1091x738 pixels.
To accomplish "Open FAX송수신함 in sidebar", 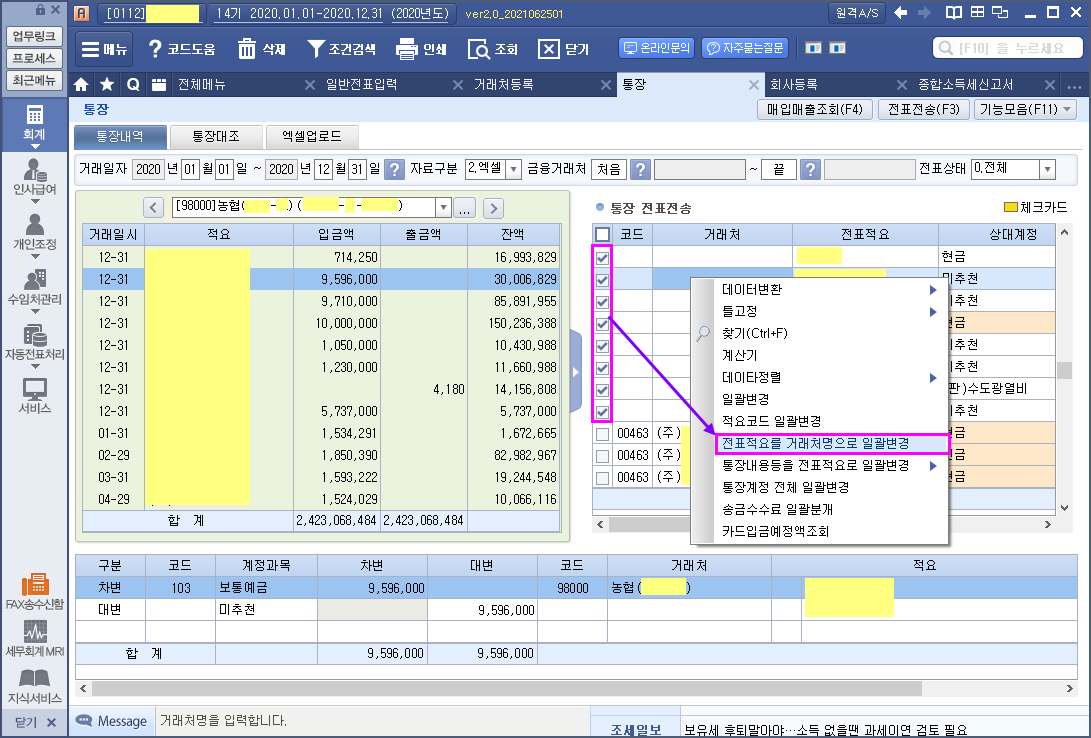I will point(35,592).
